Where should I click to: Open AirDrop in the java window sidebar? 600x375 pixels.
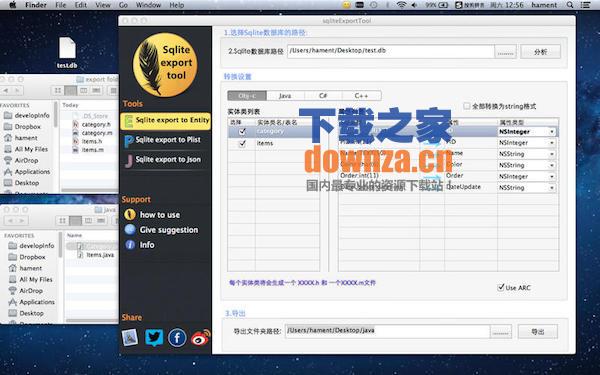[26, 291]
